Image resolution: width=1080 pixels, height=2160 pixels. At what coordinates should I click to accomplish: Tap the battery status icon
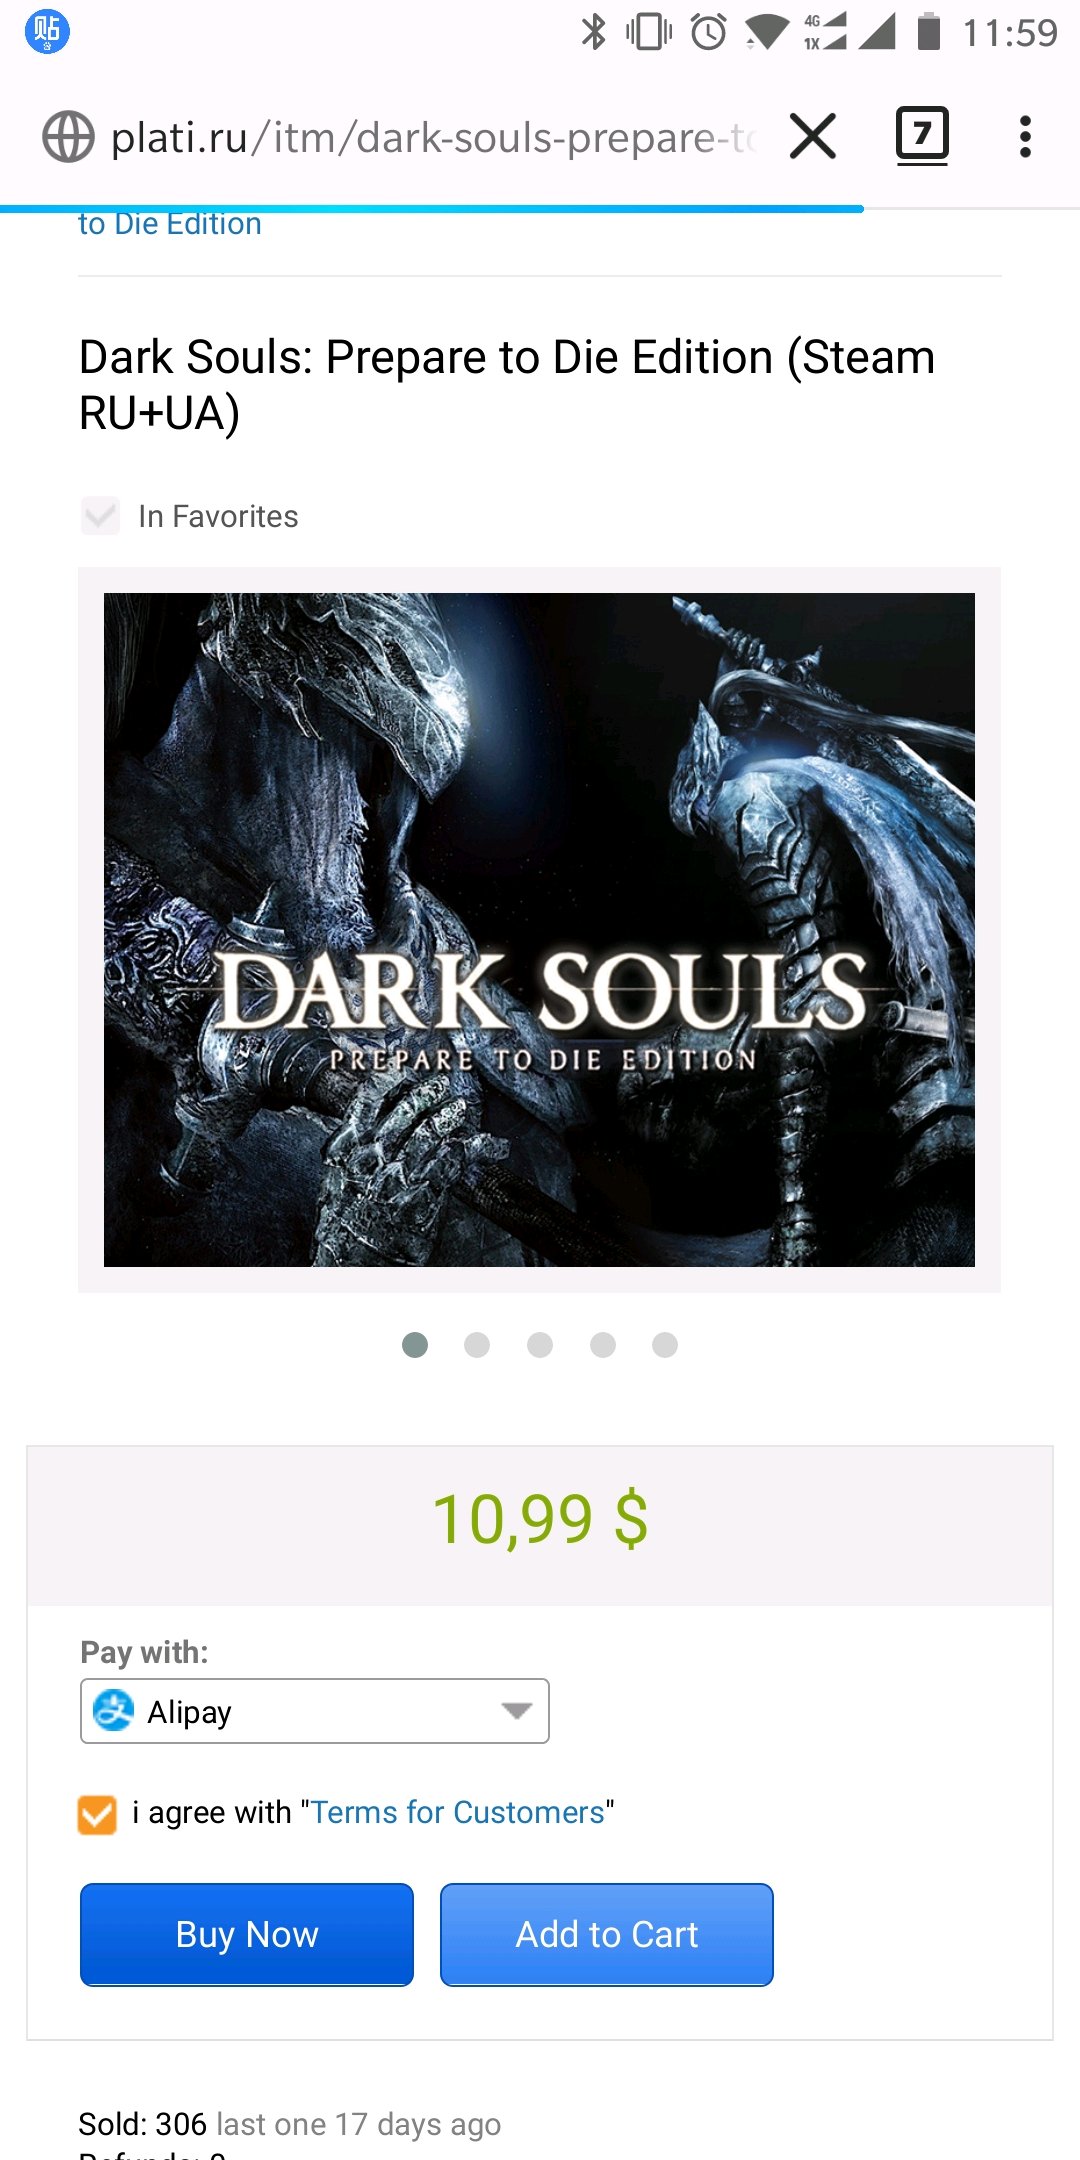[929, 31]
